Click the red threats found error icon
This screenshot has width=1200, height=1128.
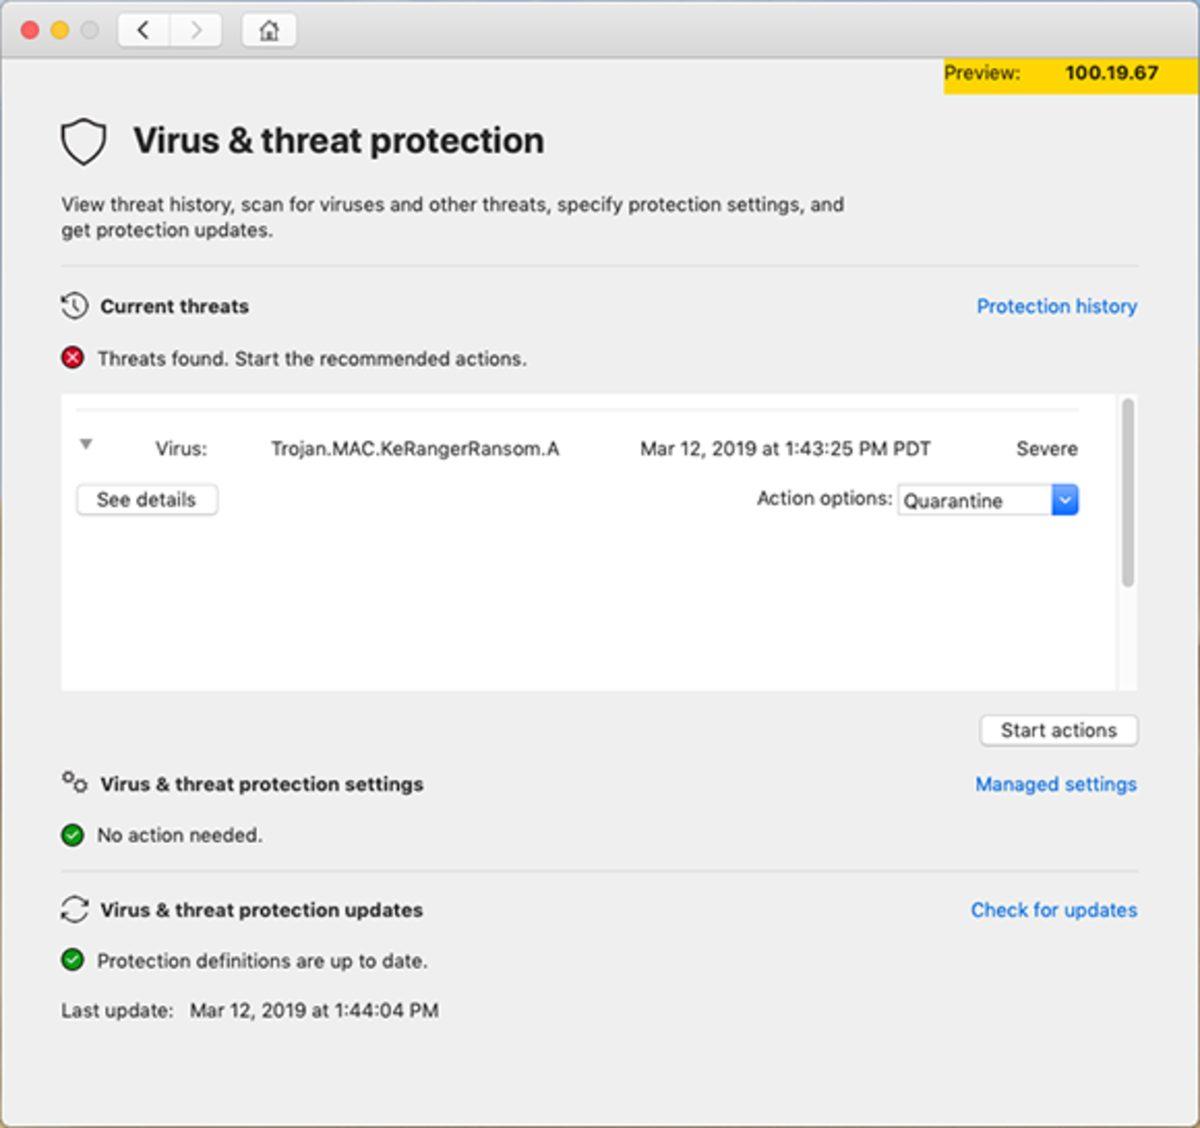click(x=73, y=358)
